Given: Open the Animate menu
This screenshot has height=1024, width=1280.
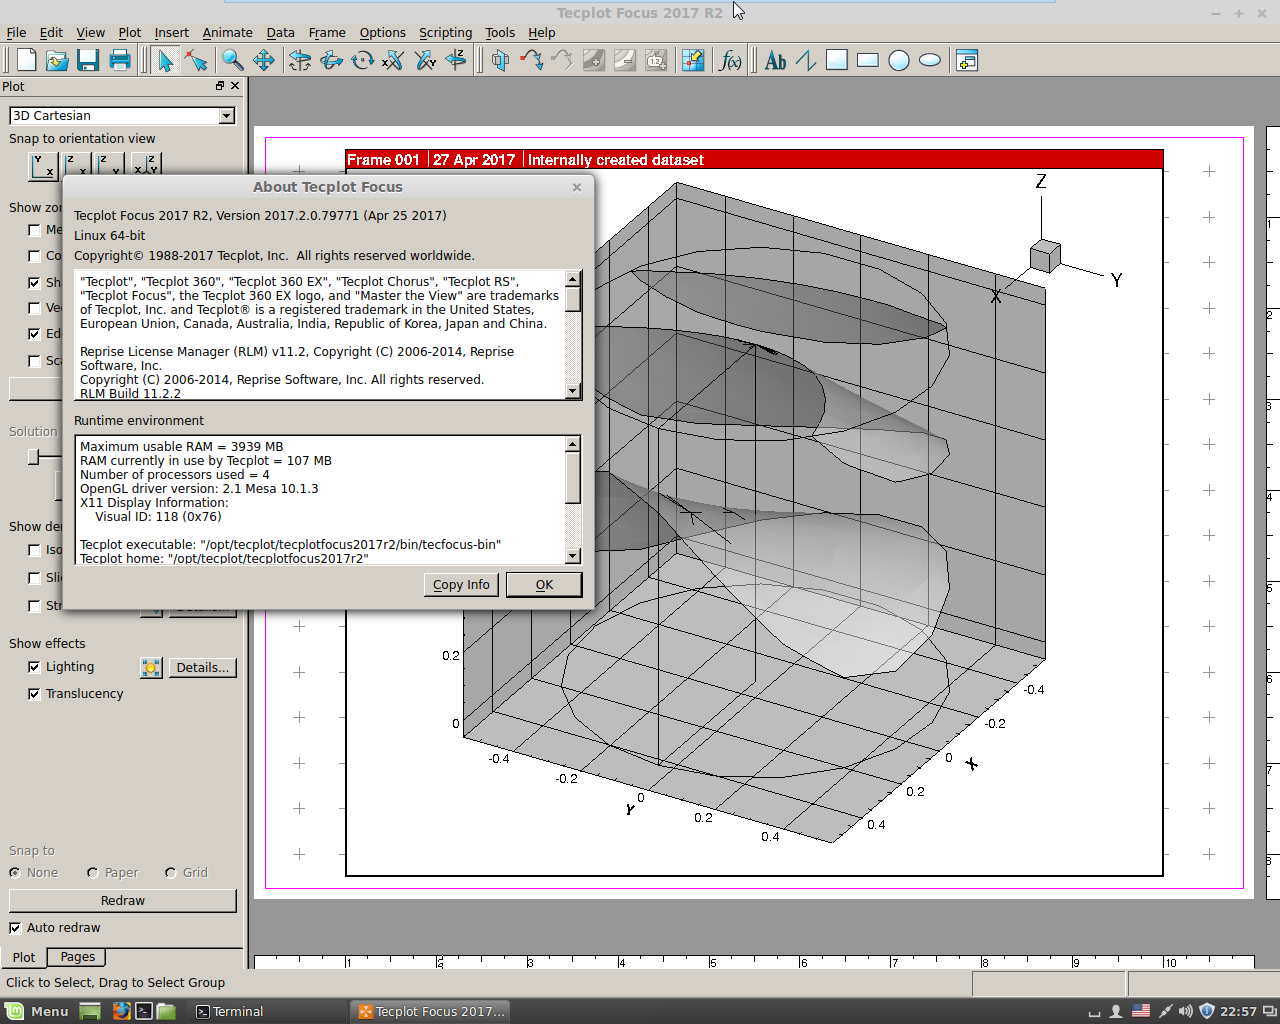Looking at the screenshot, I should [x=227, y=32].
